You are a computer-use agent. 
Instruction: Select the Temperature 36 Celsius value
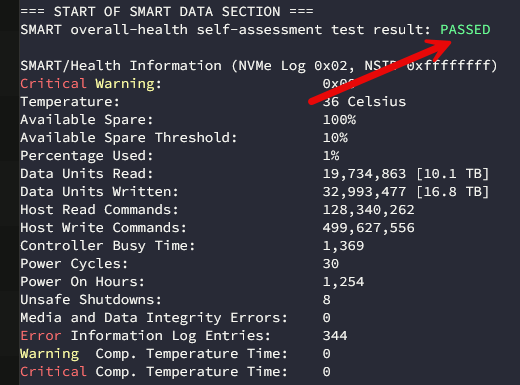click(364, 102)
